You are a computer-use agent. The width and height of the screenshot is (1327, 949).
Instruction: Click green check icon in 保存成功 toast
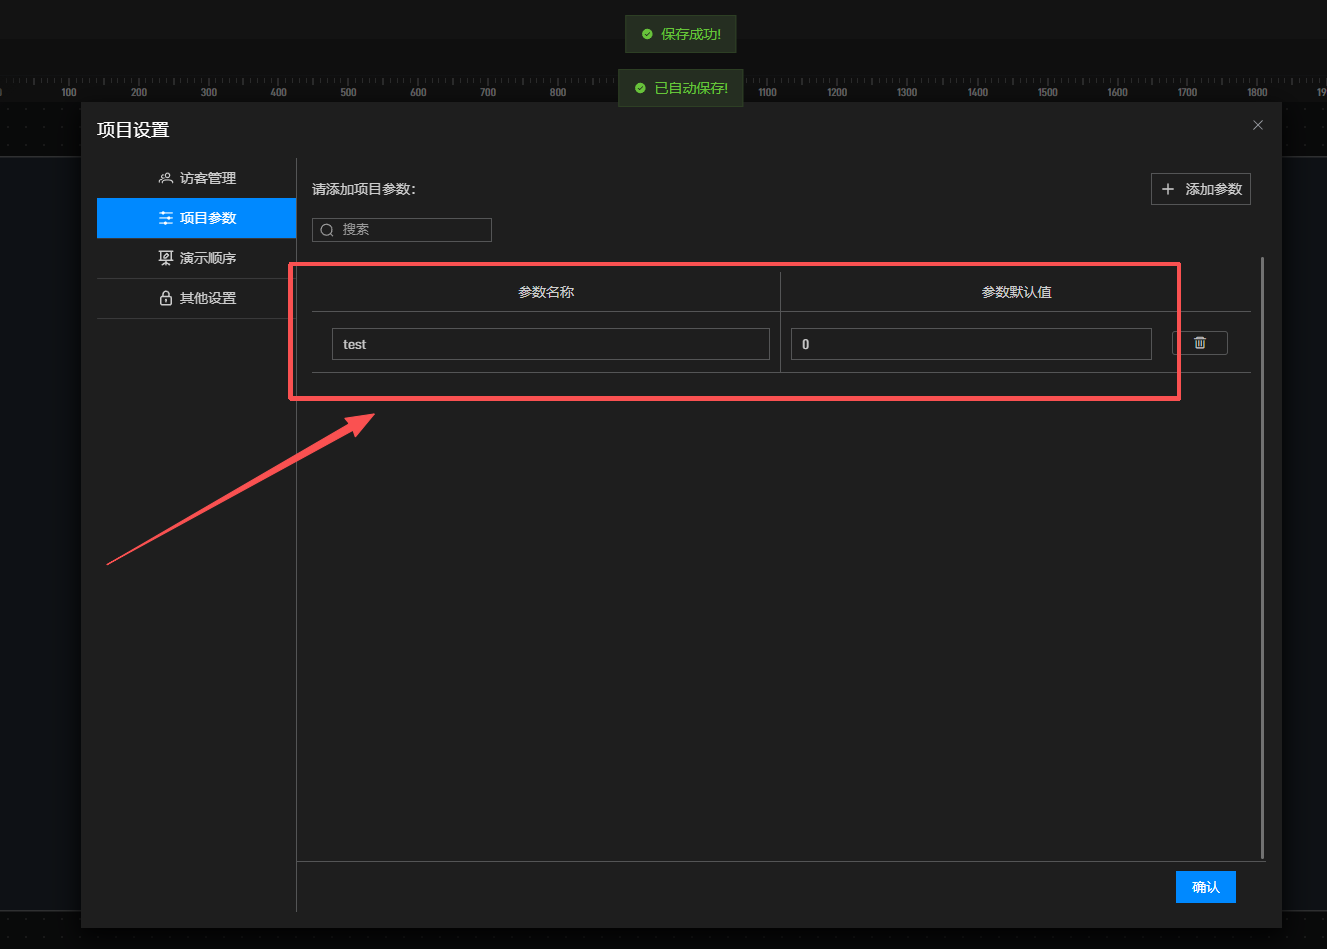tap(647, 34)
